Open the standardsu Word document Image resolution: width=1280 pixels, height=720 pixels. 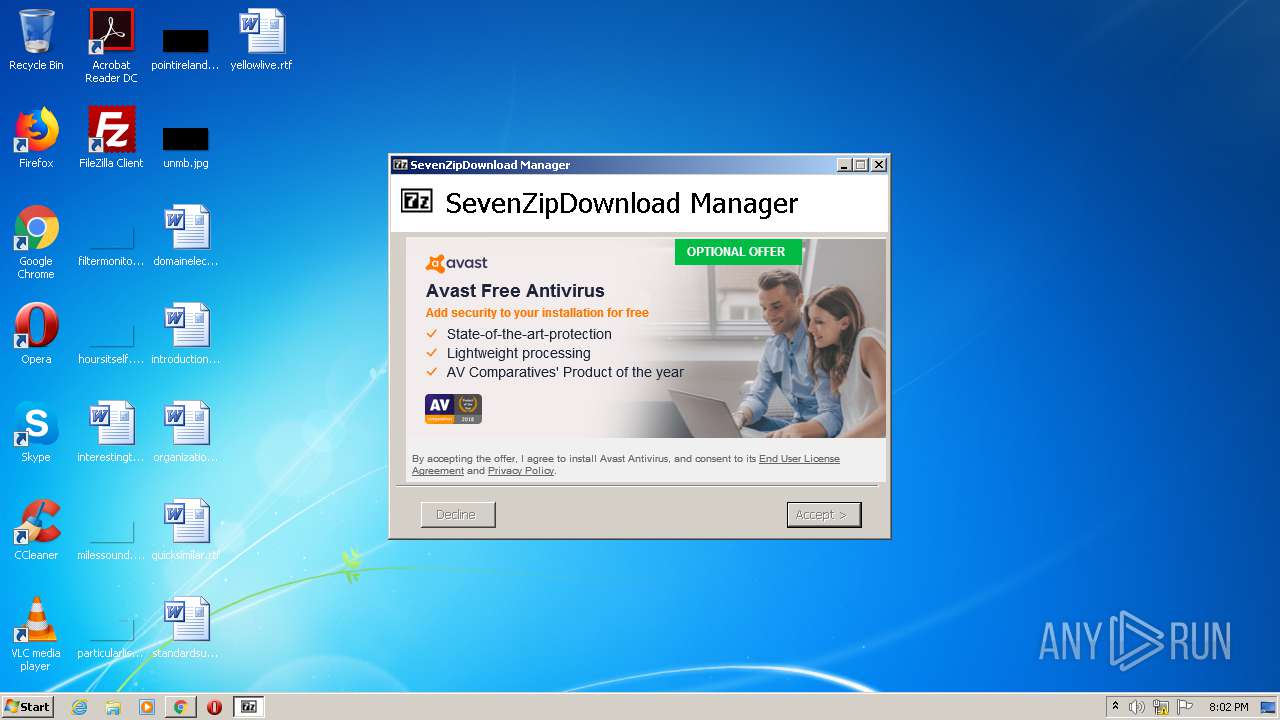coord(186,628)
